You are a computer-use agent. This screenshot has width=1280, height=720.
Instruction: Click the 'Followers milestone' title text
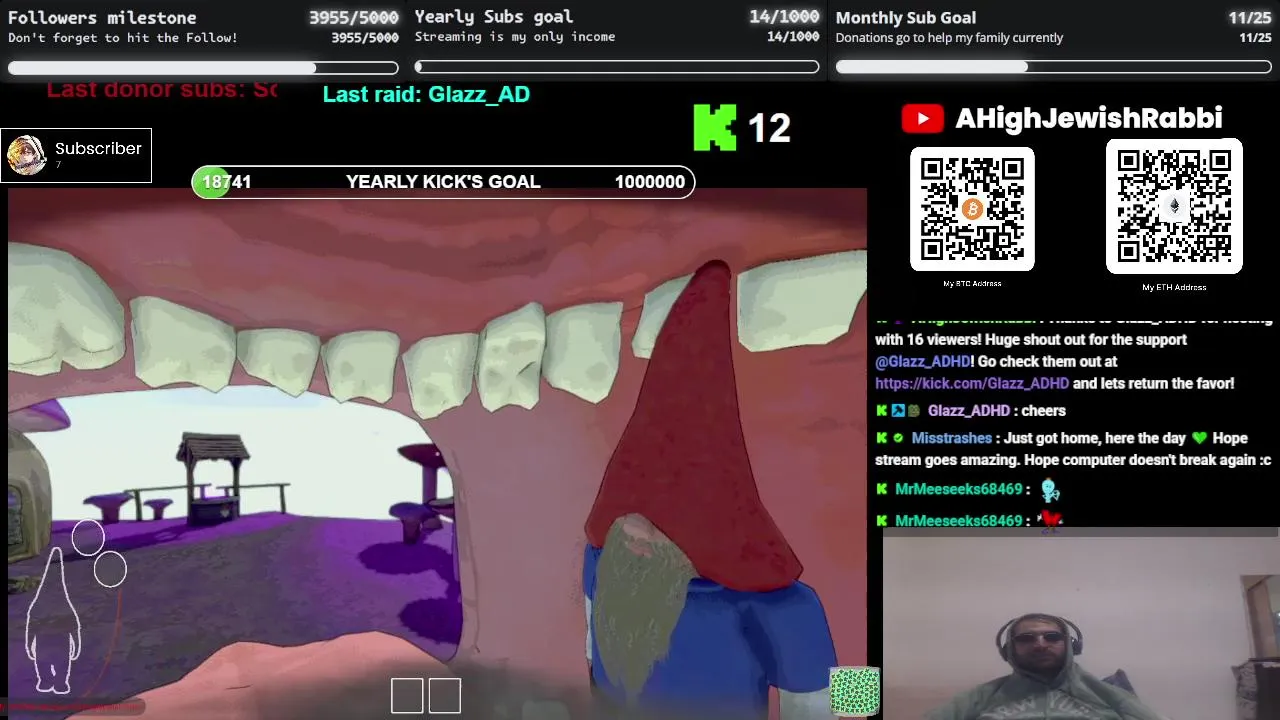102,18
